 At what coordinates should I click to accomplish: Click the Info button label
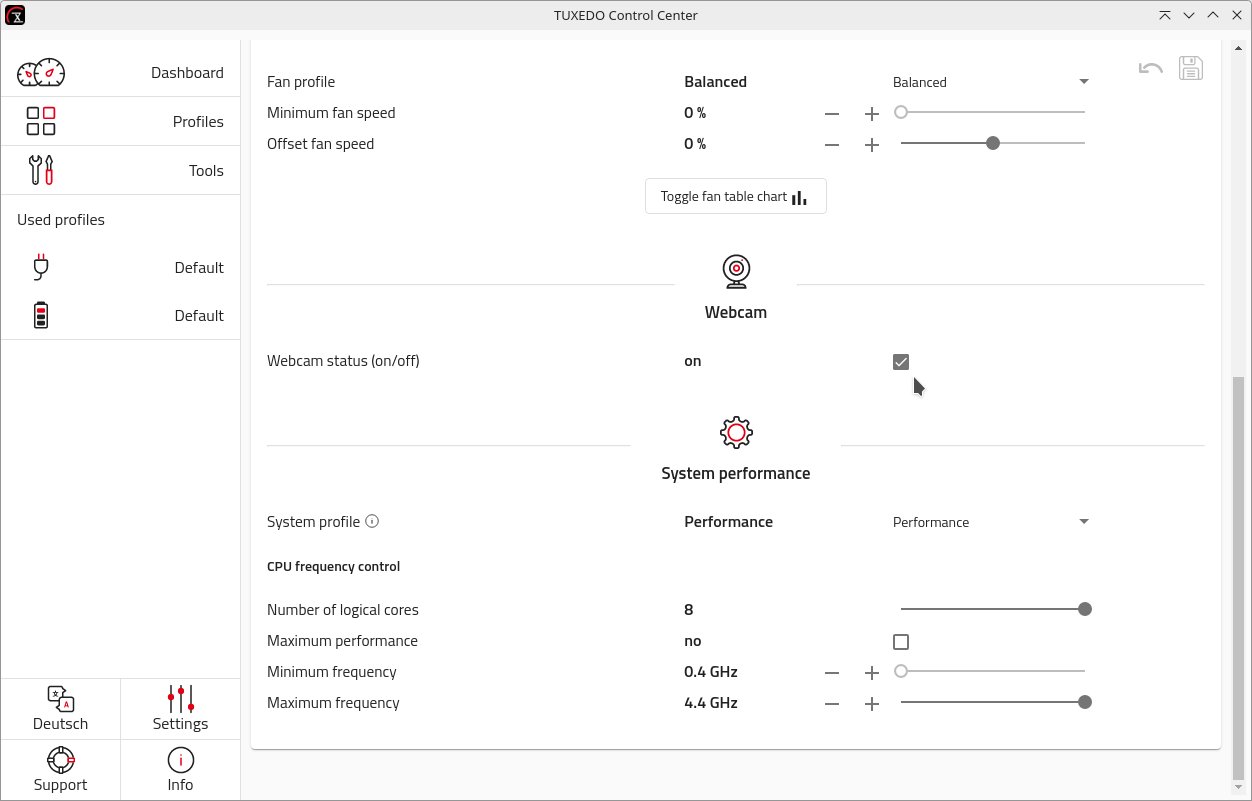(181, 785)
